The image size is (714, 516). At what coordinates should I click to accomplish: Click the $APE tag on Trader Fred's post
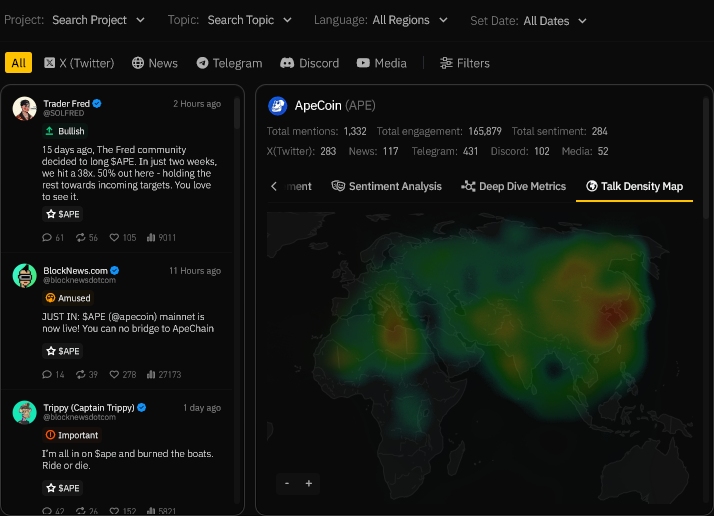pos(63,214)
